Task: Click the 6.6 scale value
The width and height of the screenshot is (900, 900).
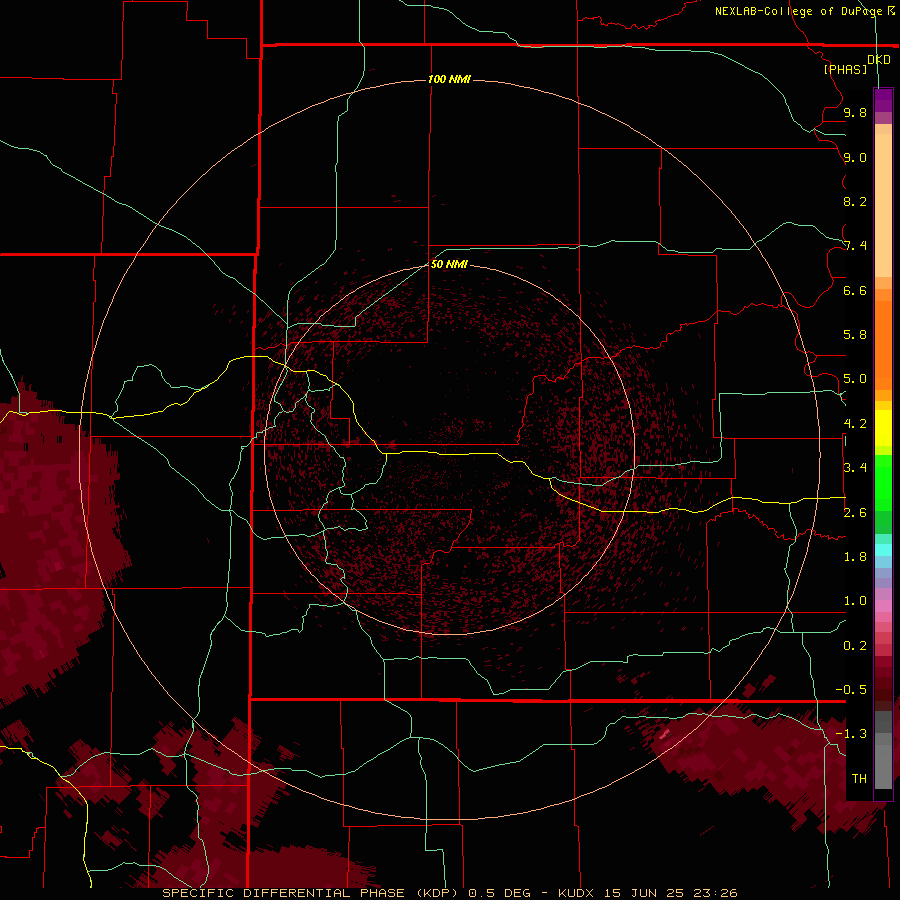Action: (855, 290)
